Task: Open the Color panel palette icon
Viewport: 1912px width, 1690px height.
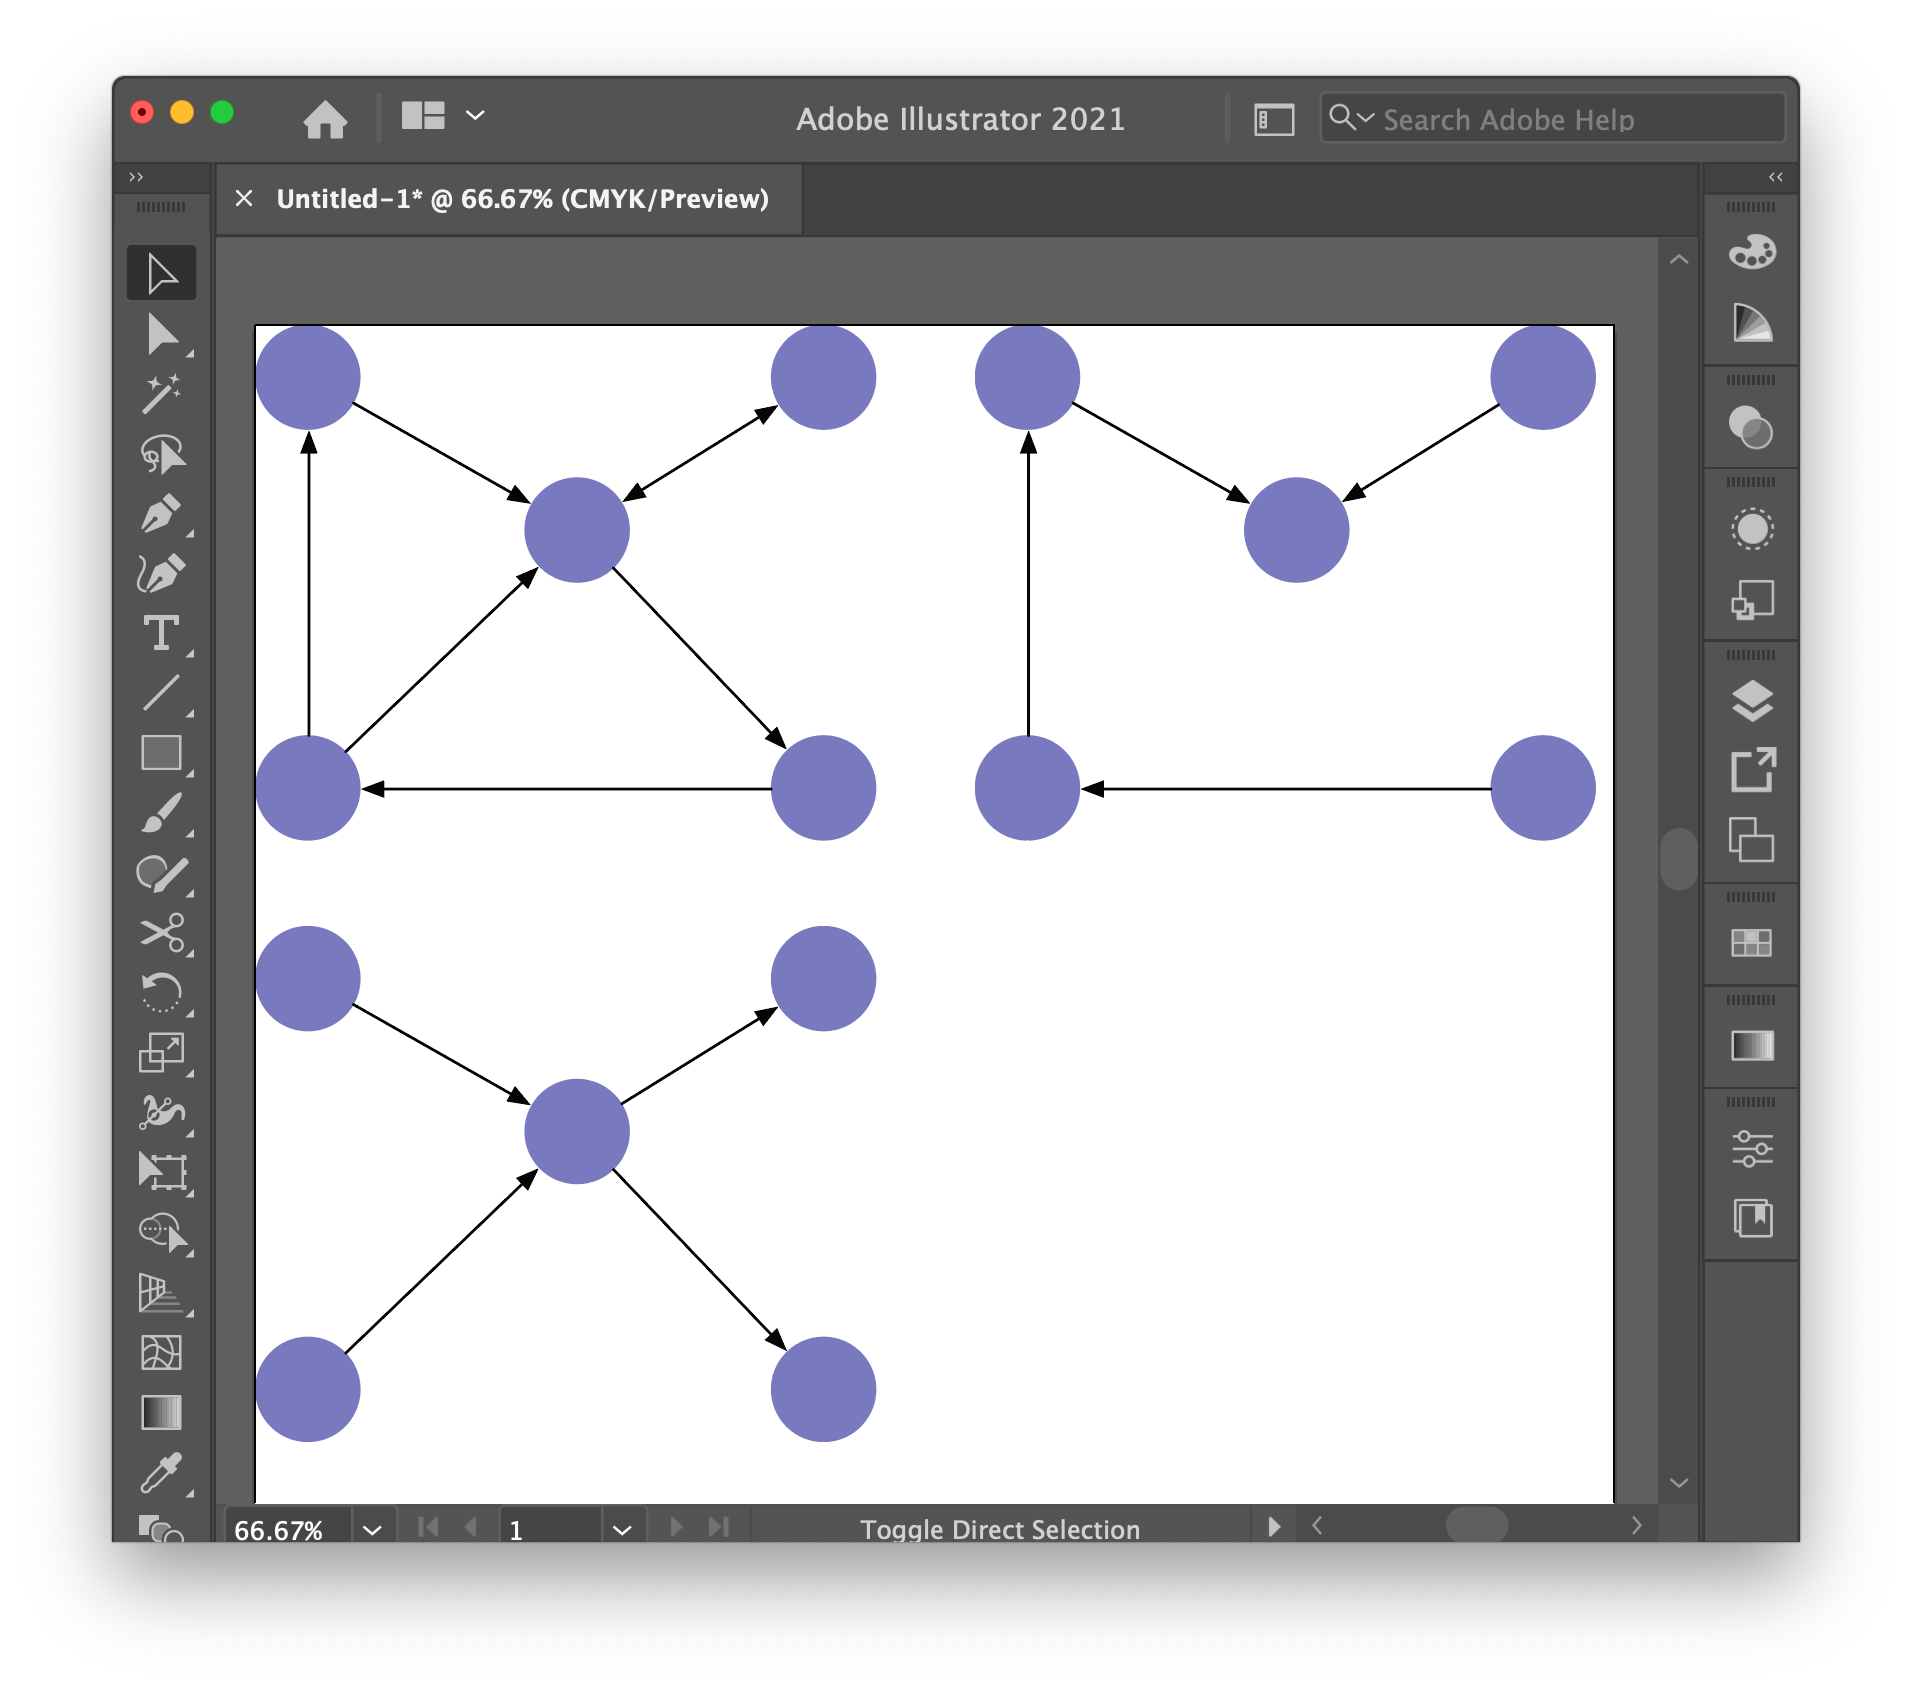Action: pos(1752,252)
